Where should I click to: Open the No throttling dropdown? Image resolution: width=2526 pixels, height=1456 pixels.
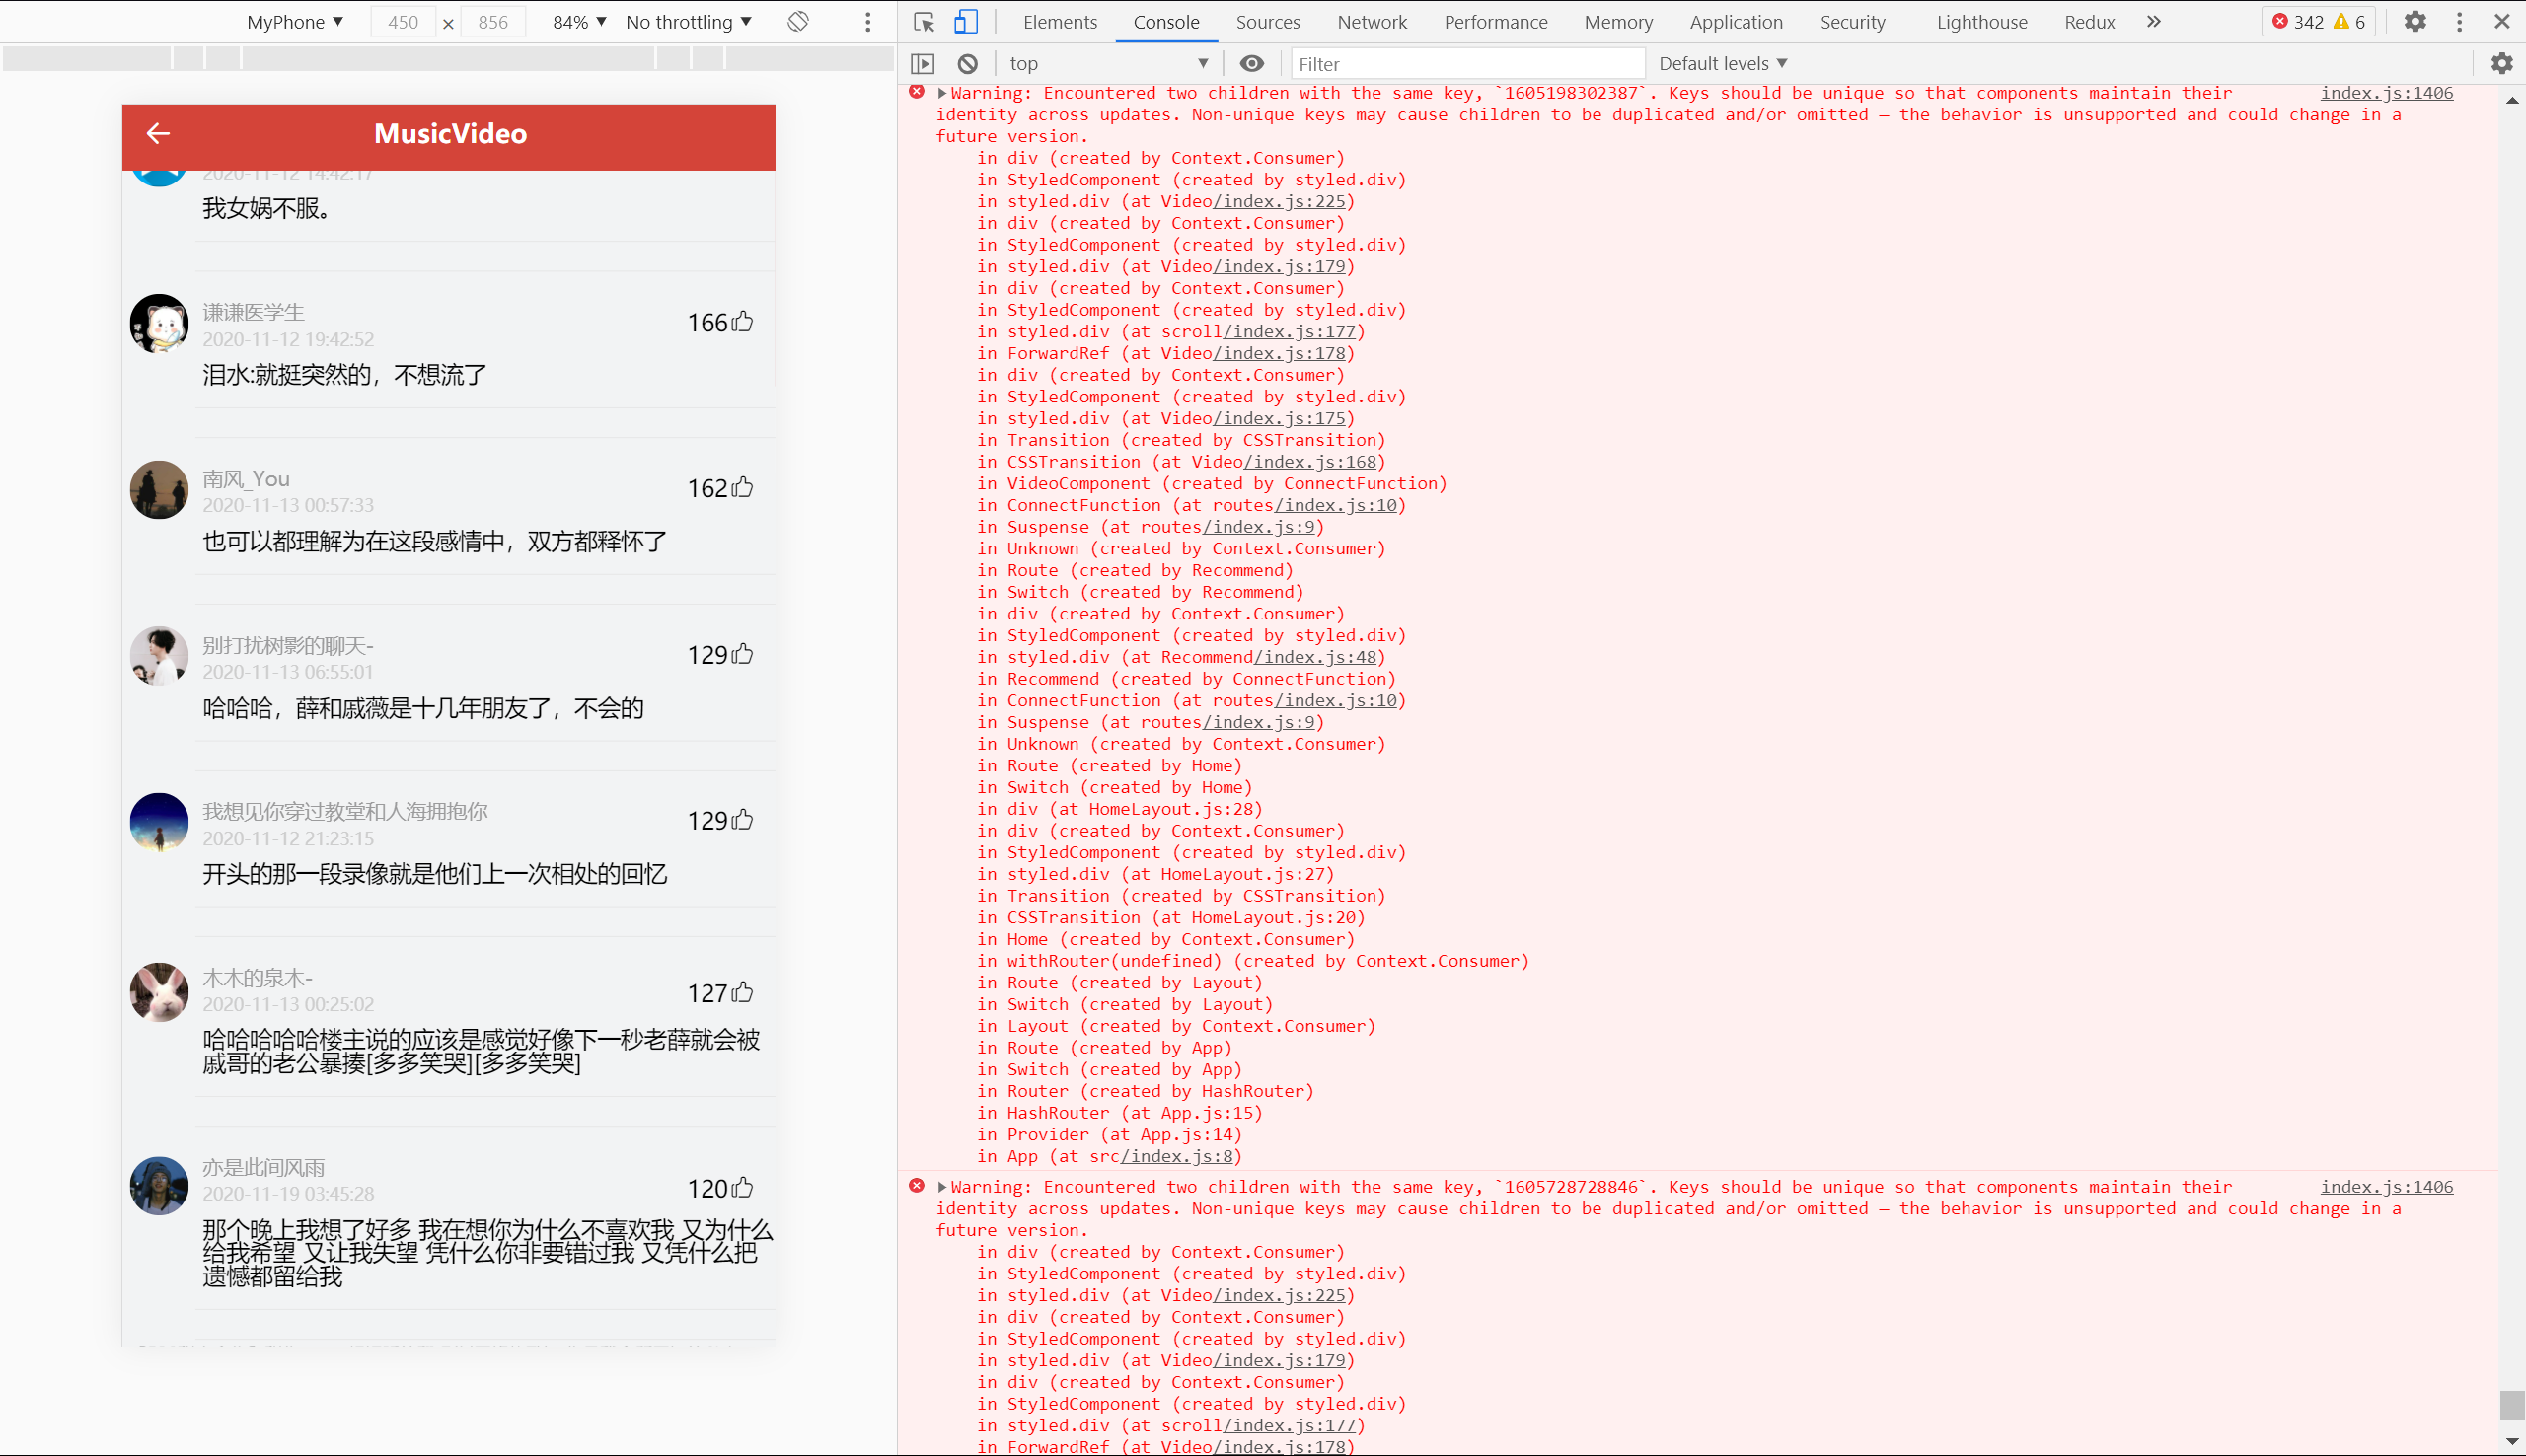point(688,22)
